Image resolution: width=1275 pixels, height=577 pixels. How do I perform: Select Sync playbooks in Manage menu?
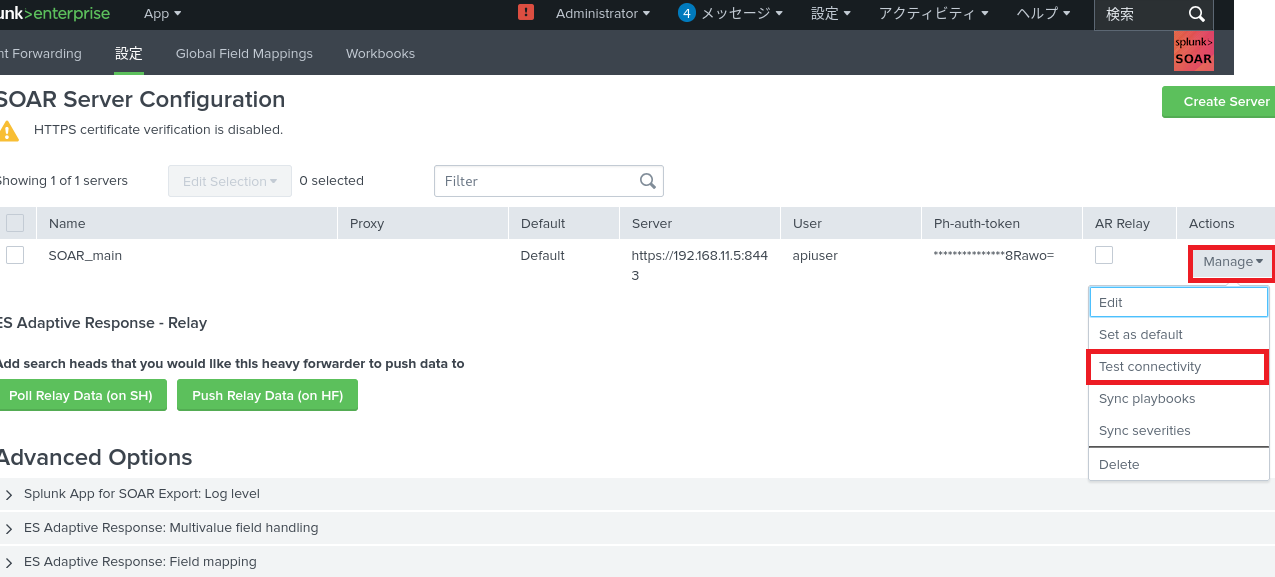point(1147,399)
